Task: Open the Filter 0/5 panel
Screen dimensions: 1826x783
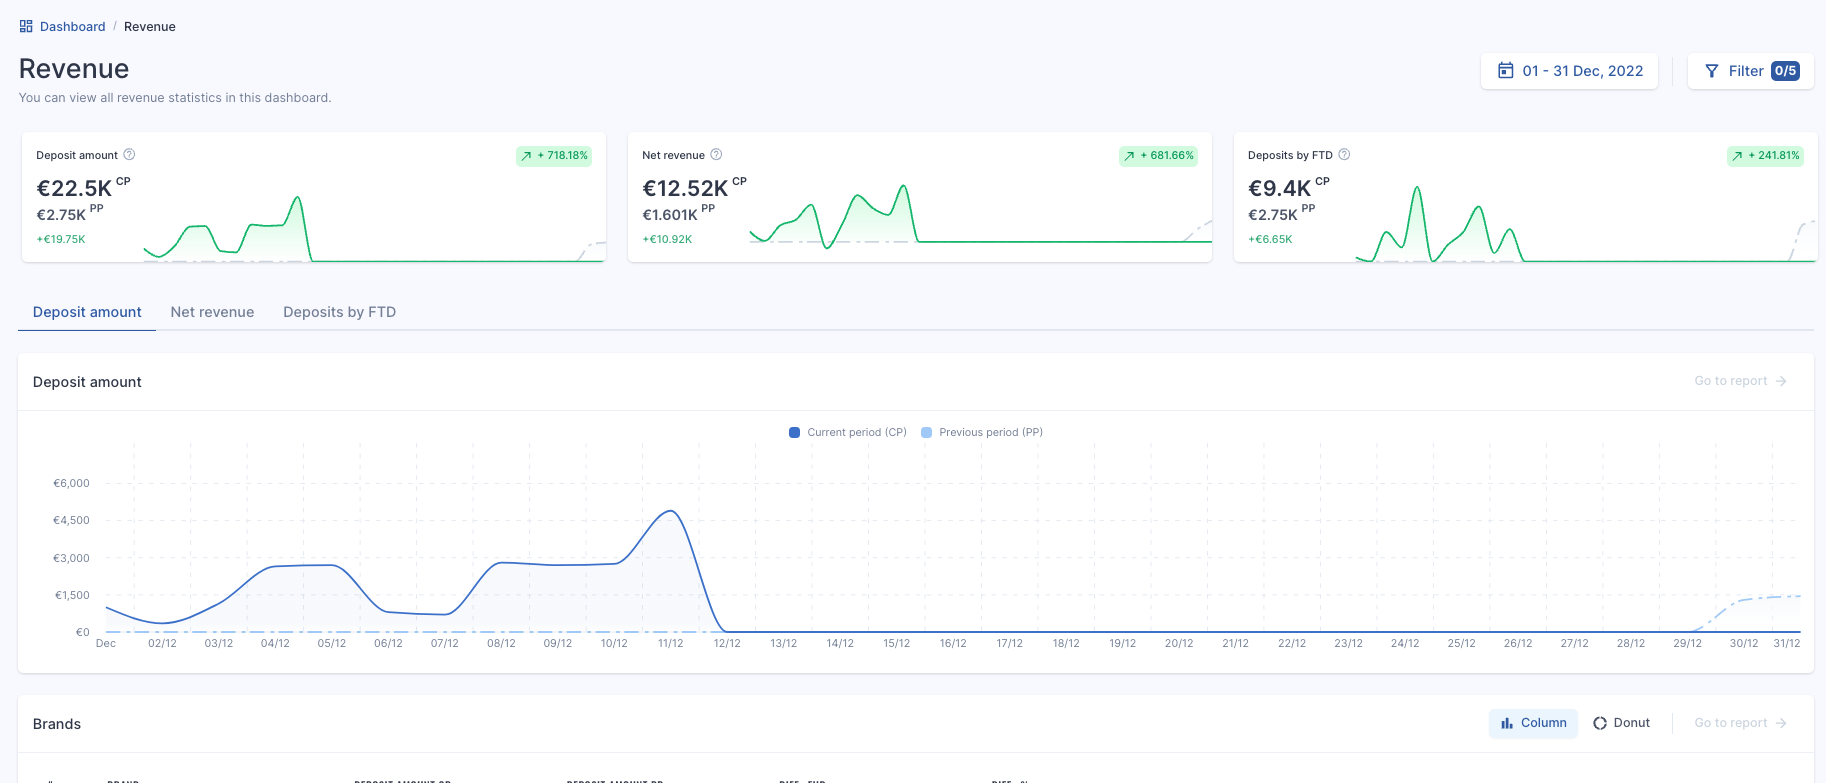Action: click(x=1750, y=71)
